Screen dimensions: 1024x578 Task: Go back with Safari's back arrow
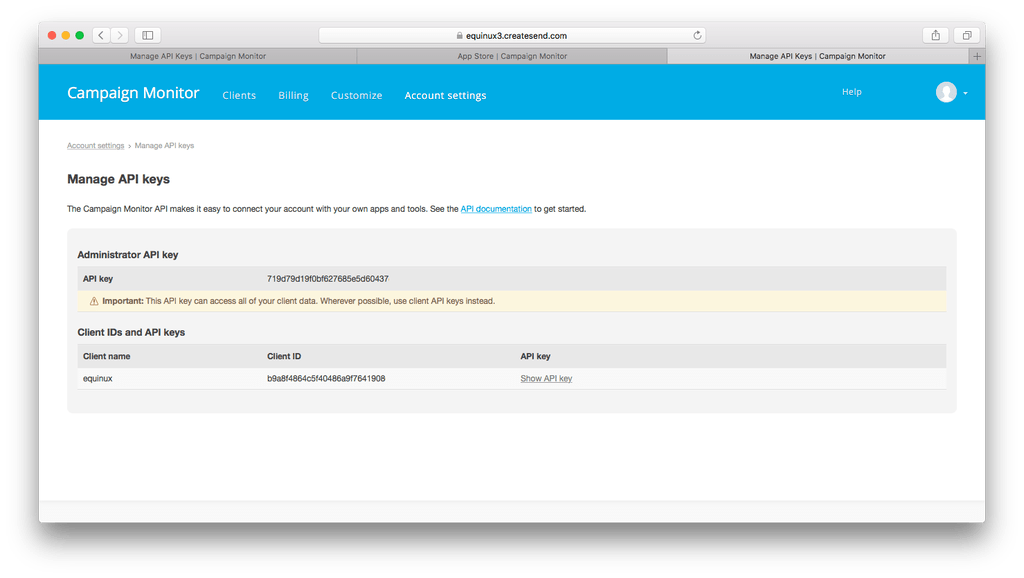pos(101,35)
